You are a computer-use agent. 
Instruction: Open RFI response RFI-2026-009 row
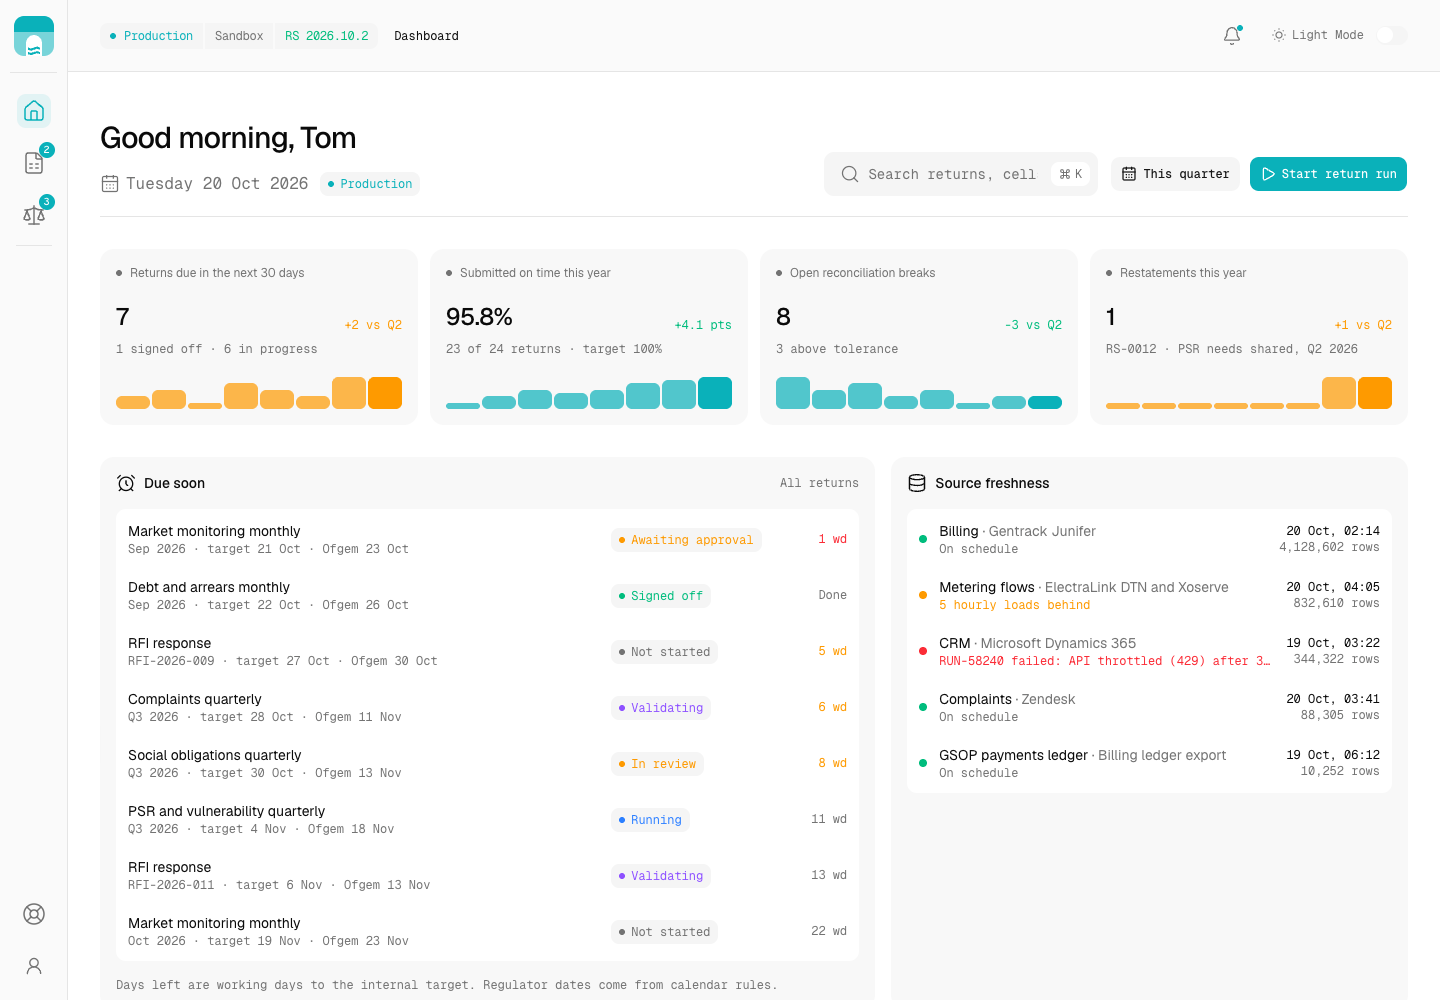487,651
